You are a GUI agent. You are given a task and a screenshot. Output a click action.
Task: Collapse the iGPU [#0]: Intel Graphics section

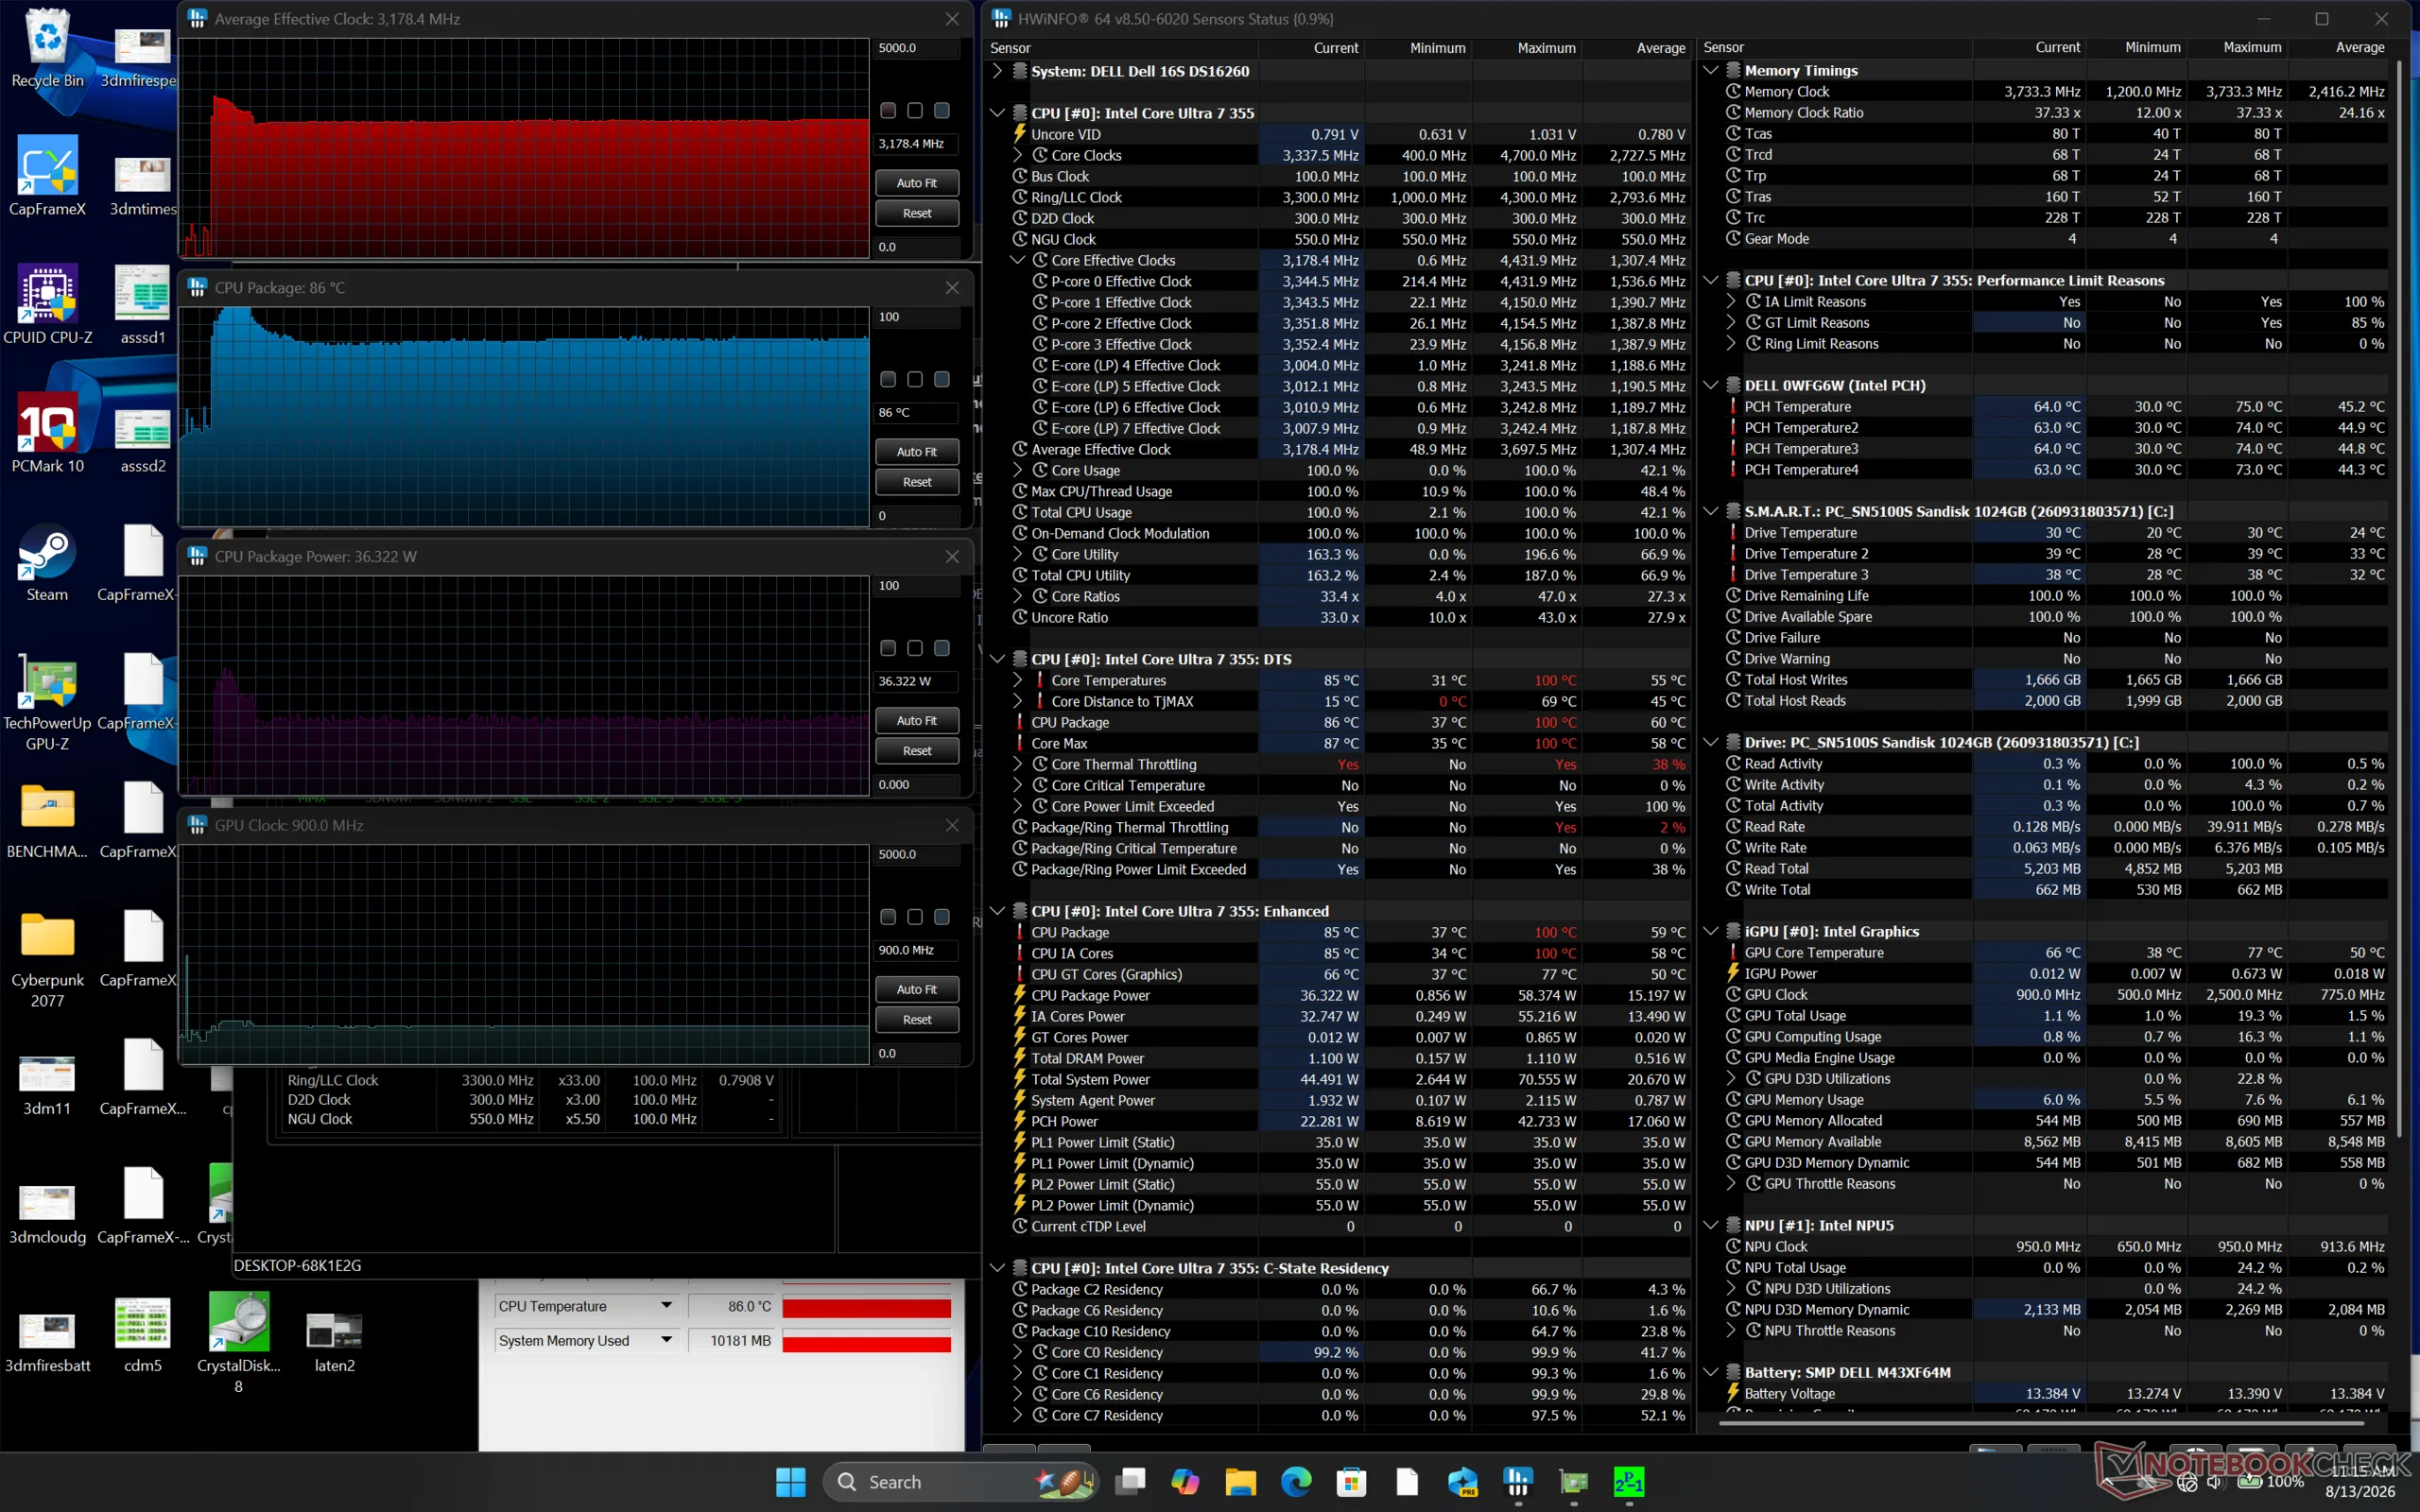[1710, 931]
